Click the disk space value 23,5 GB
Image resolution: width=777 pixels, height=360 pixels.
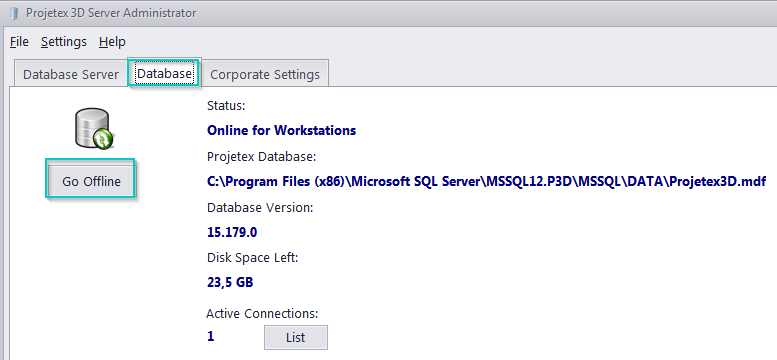(x=230, y=283)
